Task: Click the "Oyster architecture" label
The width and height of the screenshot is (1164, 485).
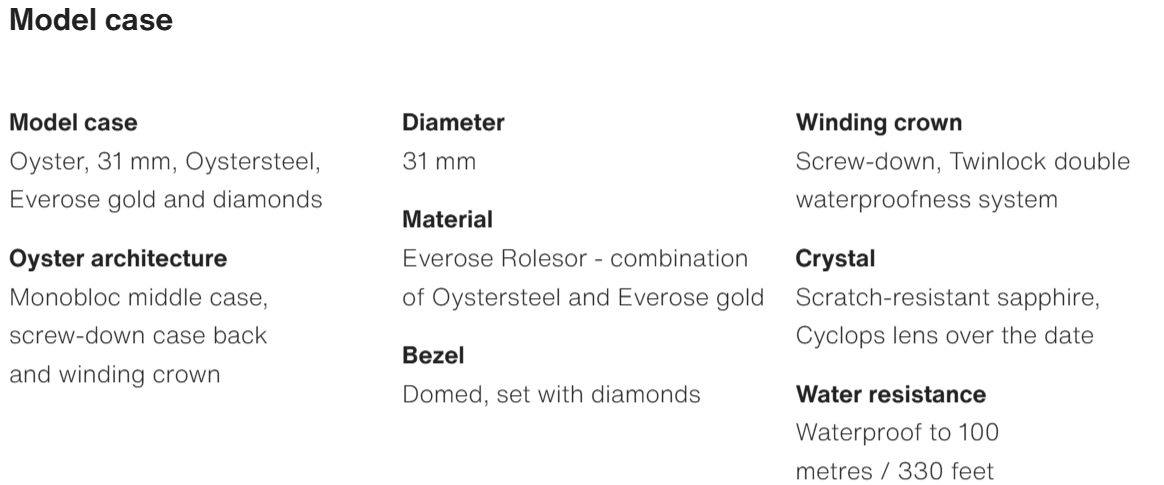Action: pyautogui.click(x=118, y=259)
